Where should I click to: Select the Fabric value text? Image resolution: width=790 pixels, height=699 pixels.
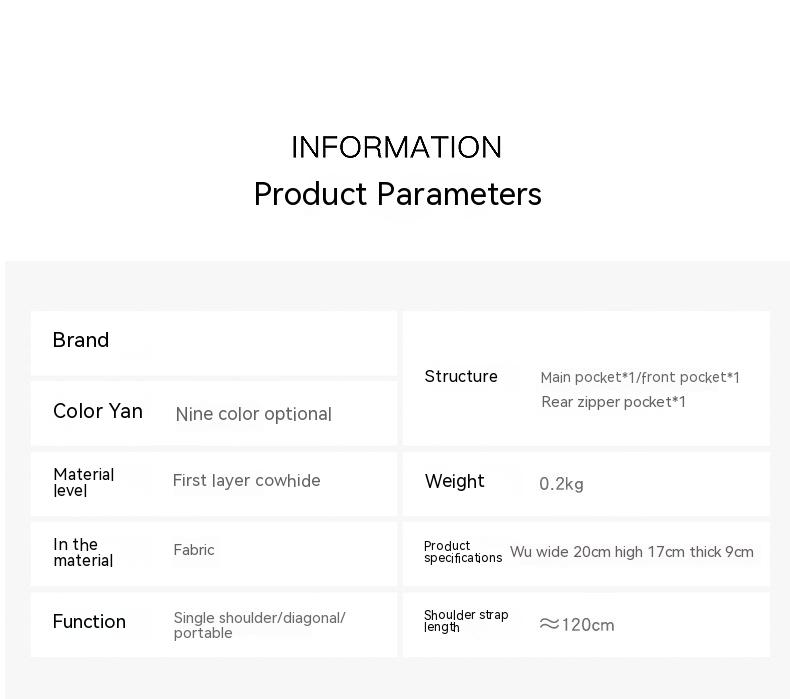click(194, 550)
